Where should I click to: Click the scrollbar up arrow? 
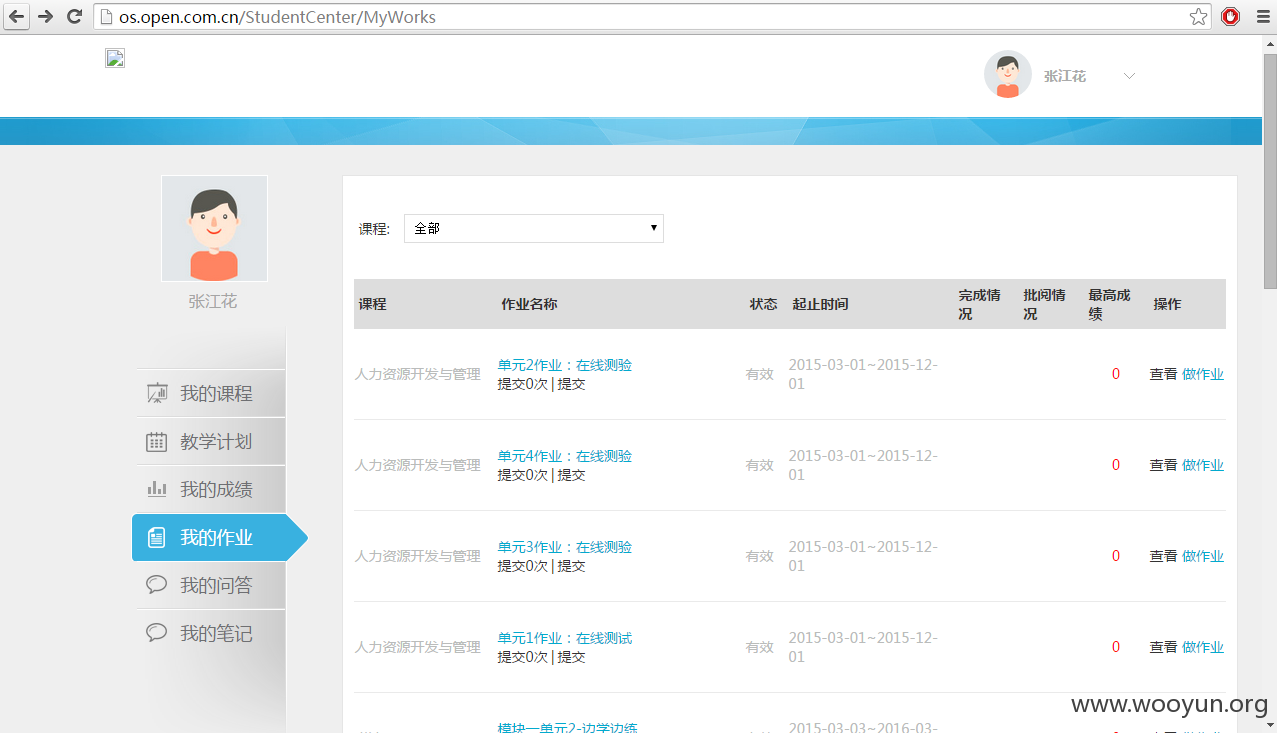click(x=1269, y=44)
